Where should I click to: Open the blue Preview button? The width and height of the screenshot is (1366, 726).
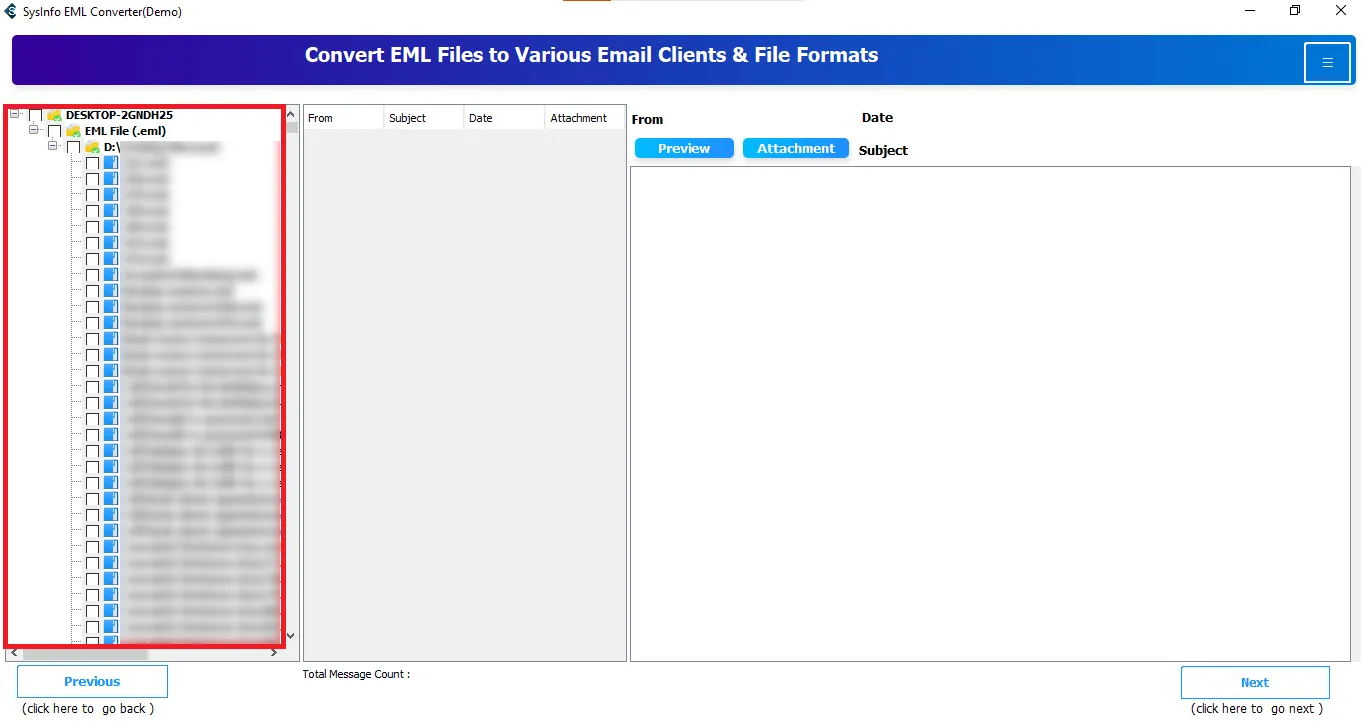[x=684, y=148]
